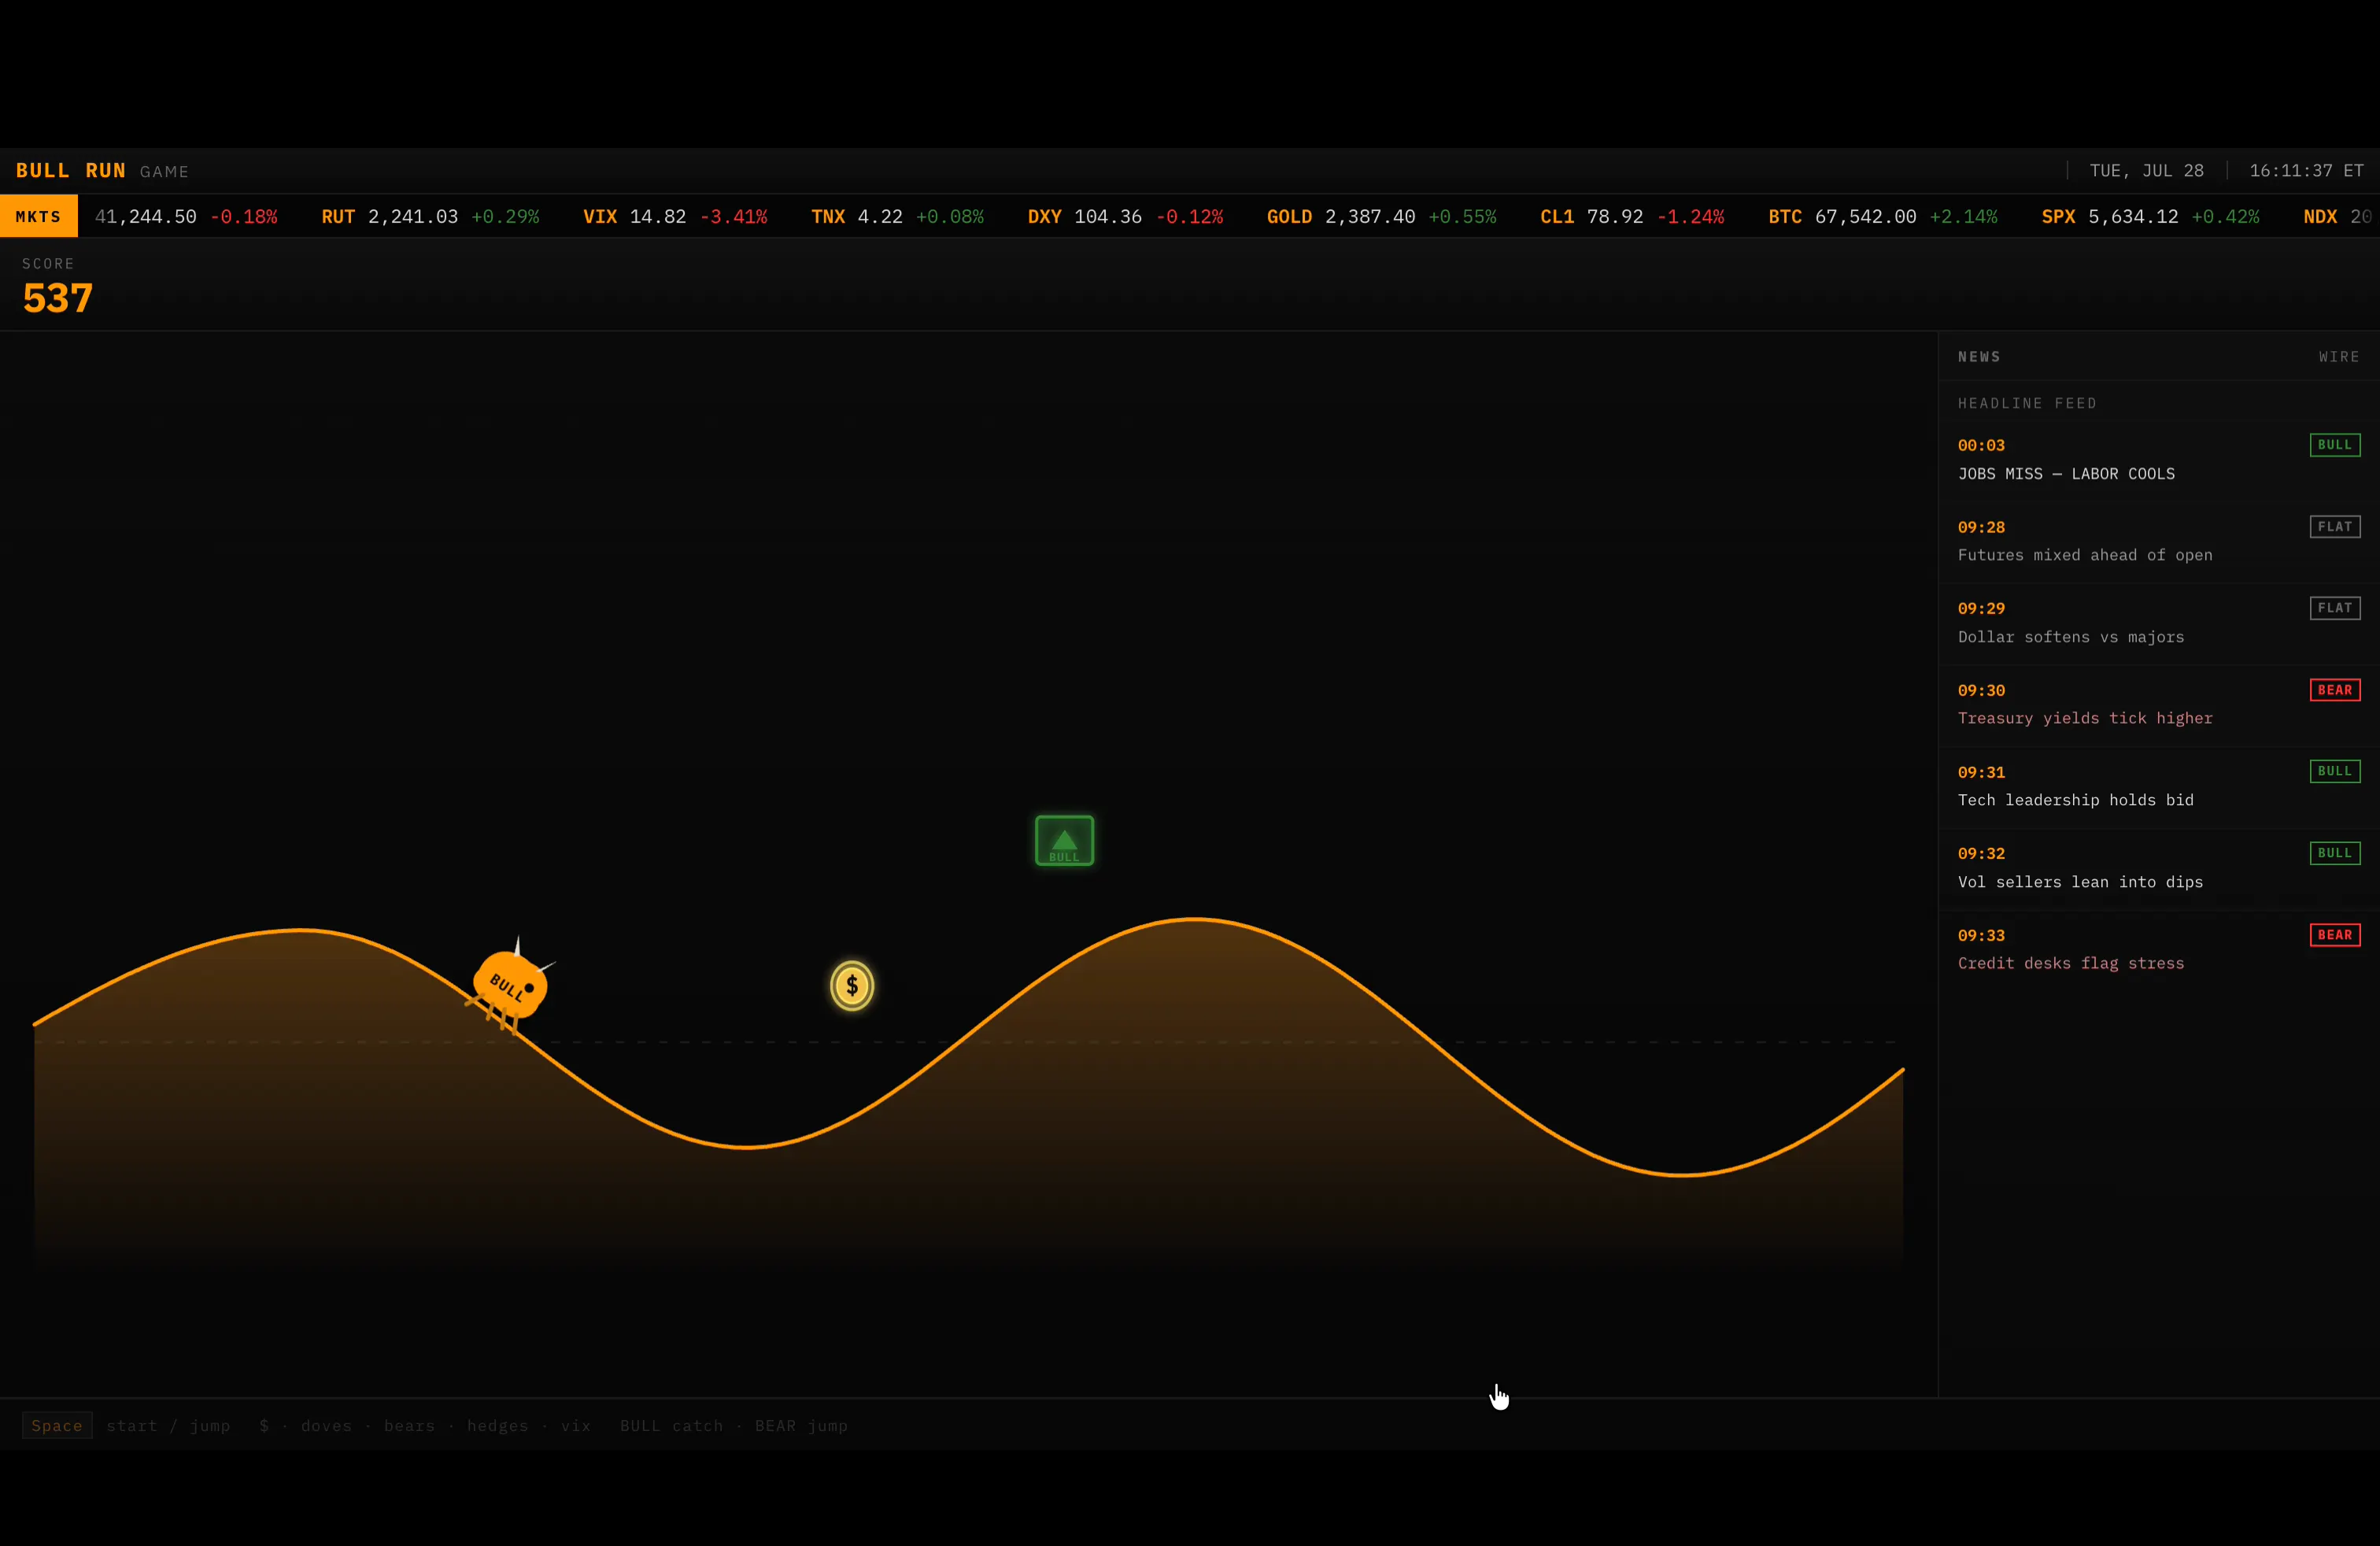2380x1546 pixels.
Task: Select the VIX 14.82 ticker
Action: tap(675, 217)
